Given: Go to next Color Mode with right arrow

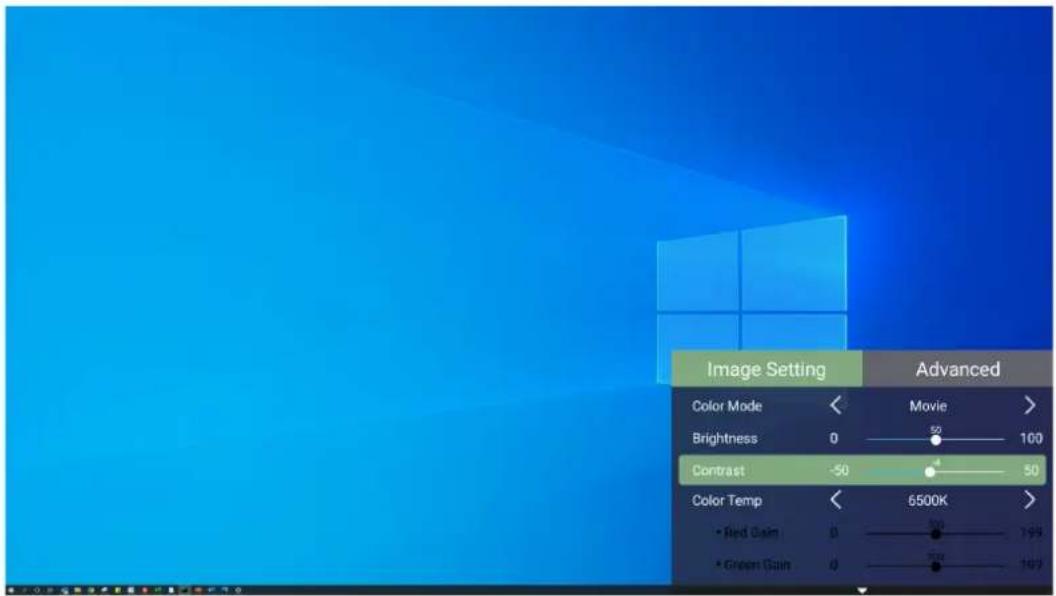Looking at the screenshot, I should [1030, 405].
